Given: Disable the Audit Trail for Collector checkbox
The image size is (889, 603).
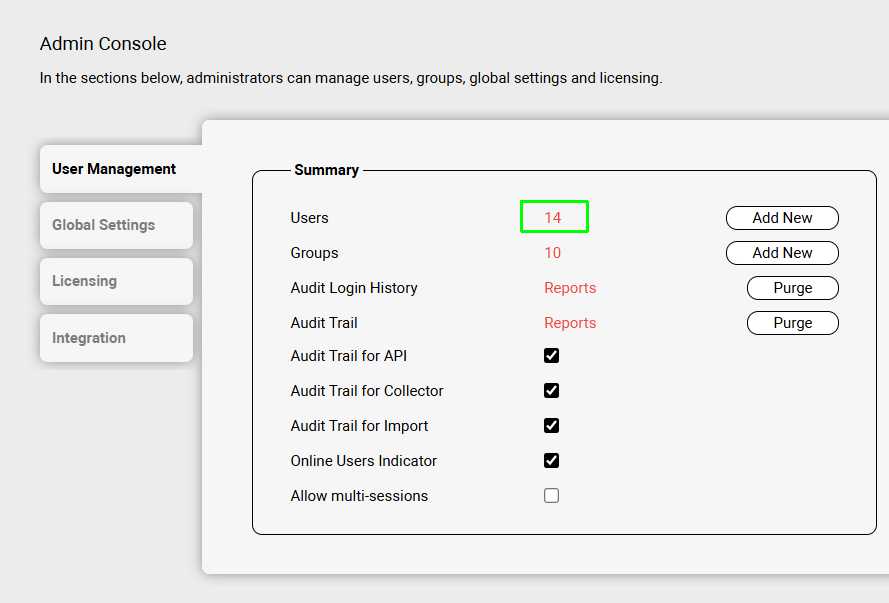Looking at the screenshot, I should tap(551, 391).
